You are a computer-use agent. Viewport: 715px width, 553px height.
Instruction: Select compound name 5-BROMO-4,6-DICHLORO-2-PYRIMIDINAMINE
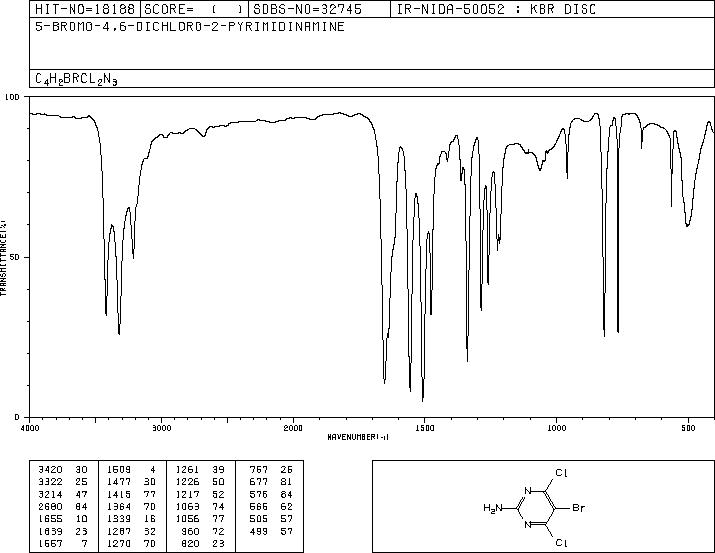click(190, 27)
